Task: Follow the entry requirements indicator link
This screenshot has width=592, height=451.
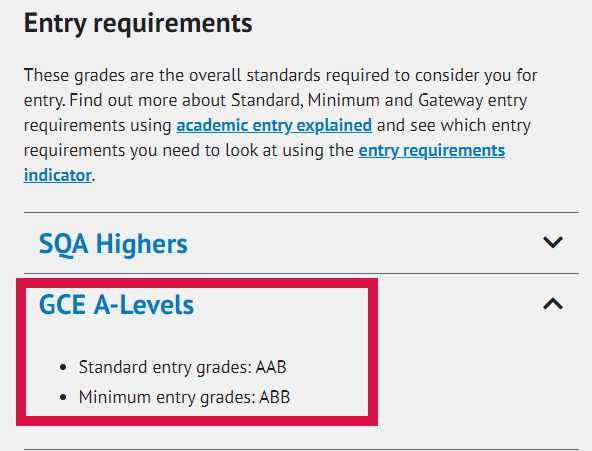Action: (432, 151)
